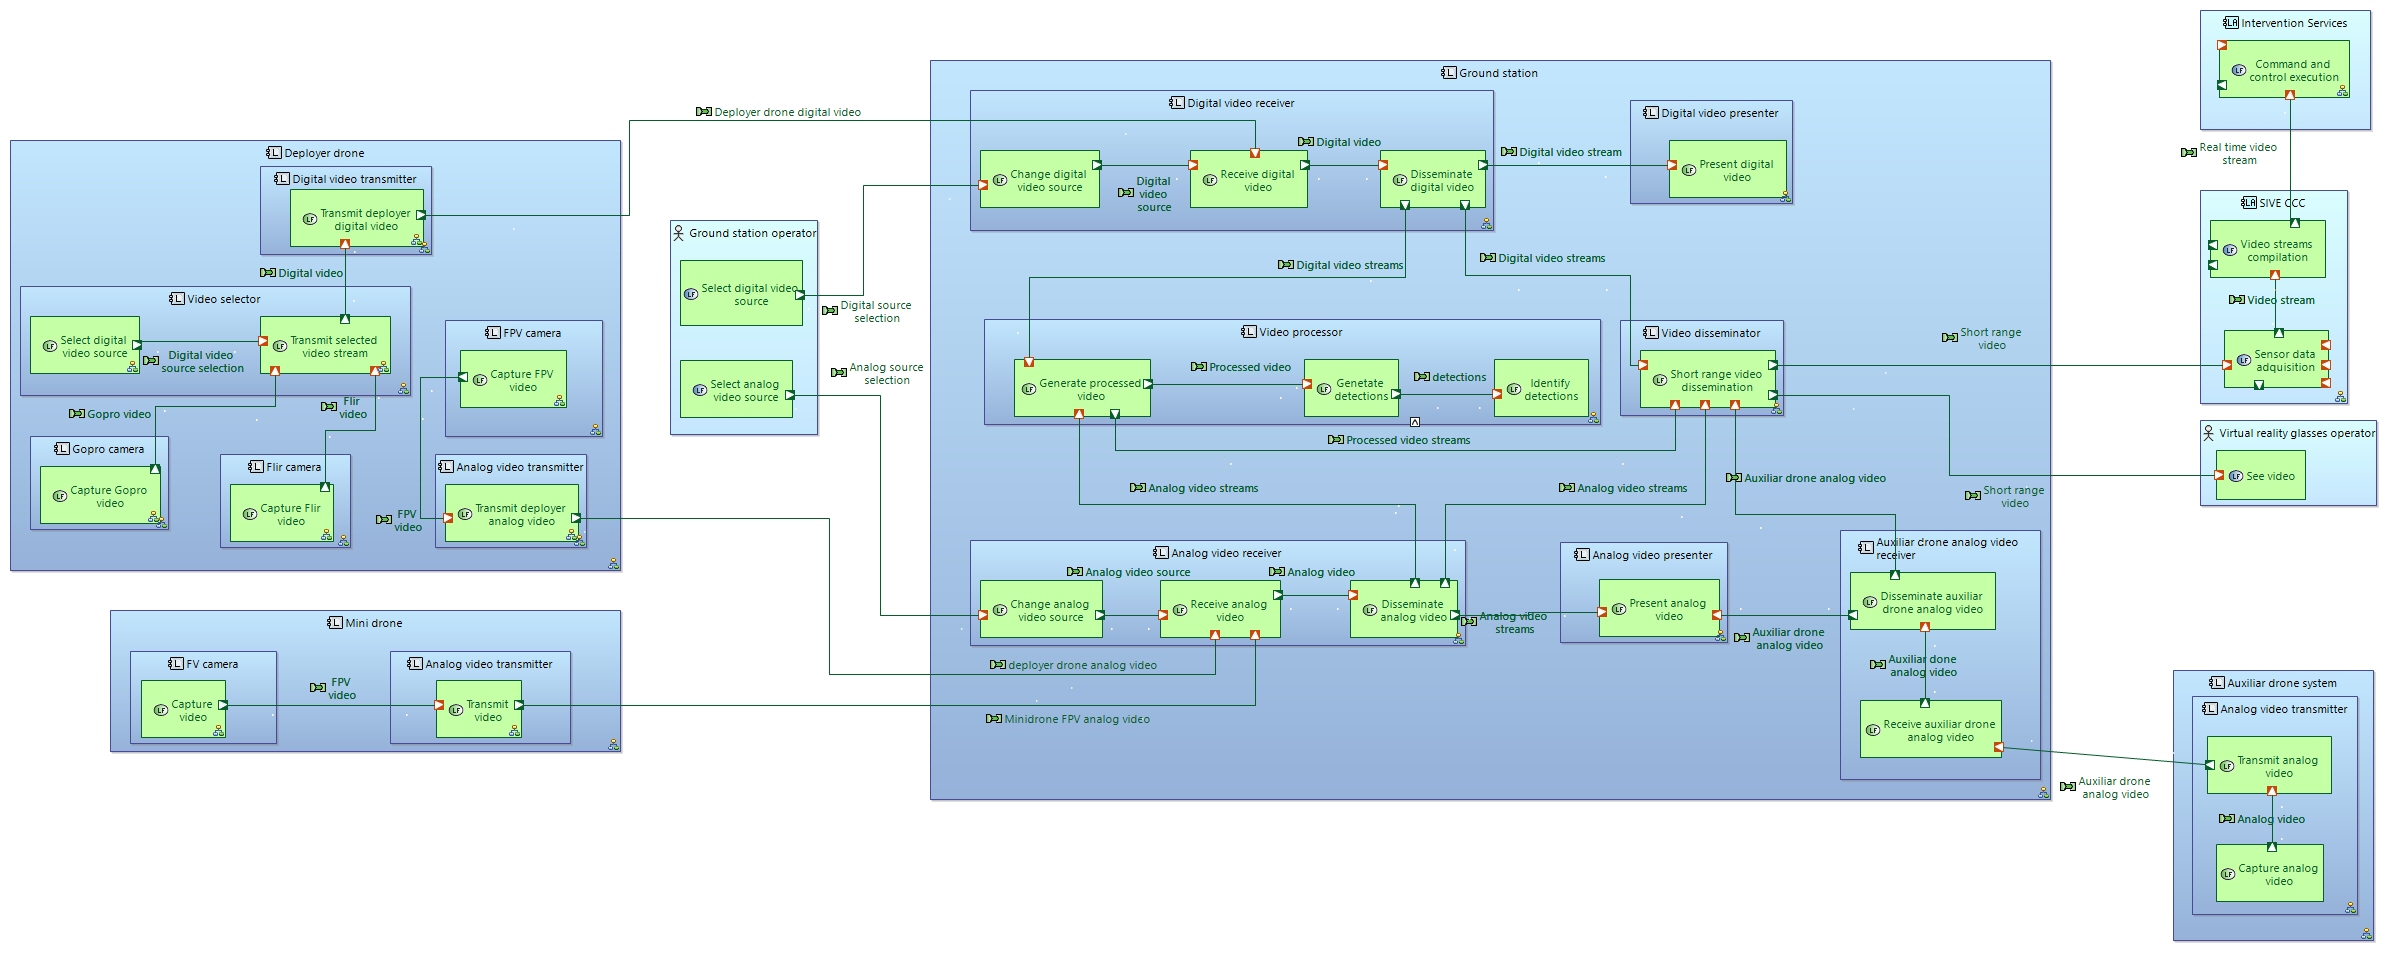Click the exchange icon beside Minidrone FPV analog video
Screen dimensions: 2389x953
coord(994,719)
